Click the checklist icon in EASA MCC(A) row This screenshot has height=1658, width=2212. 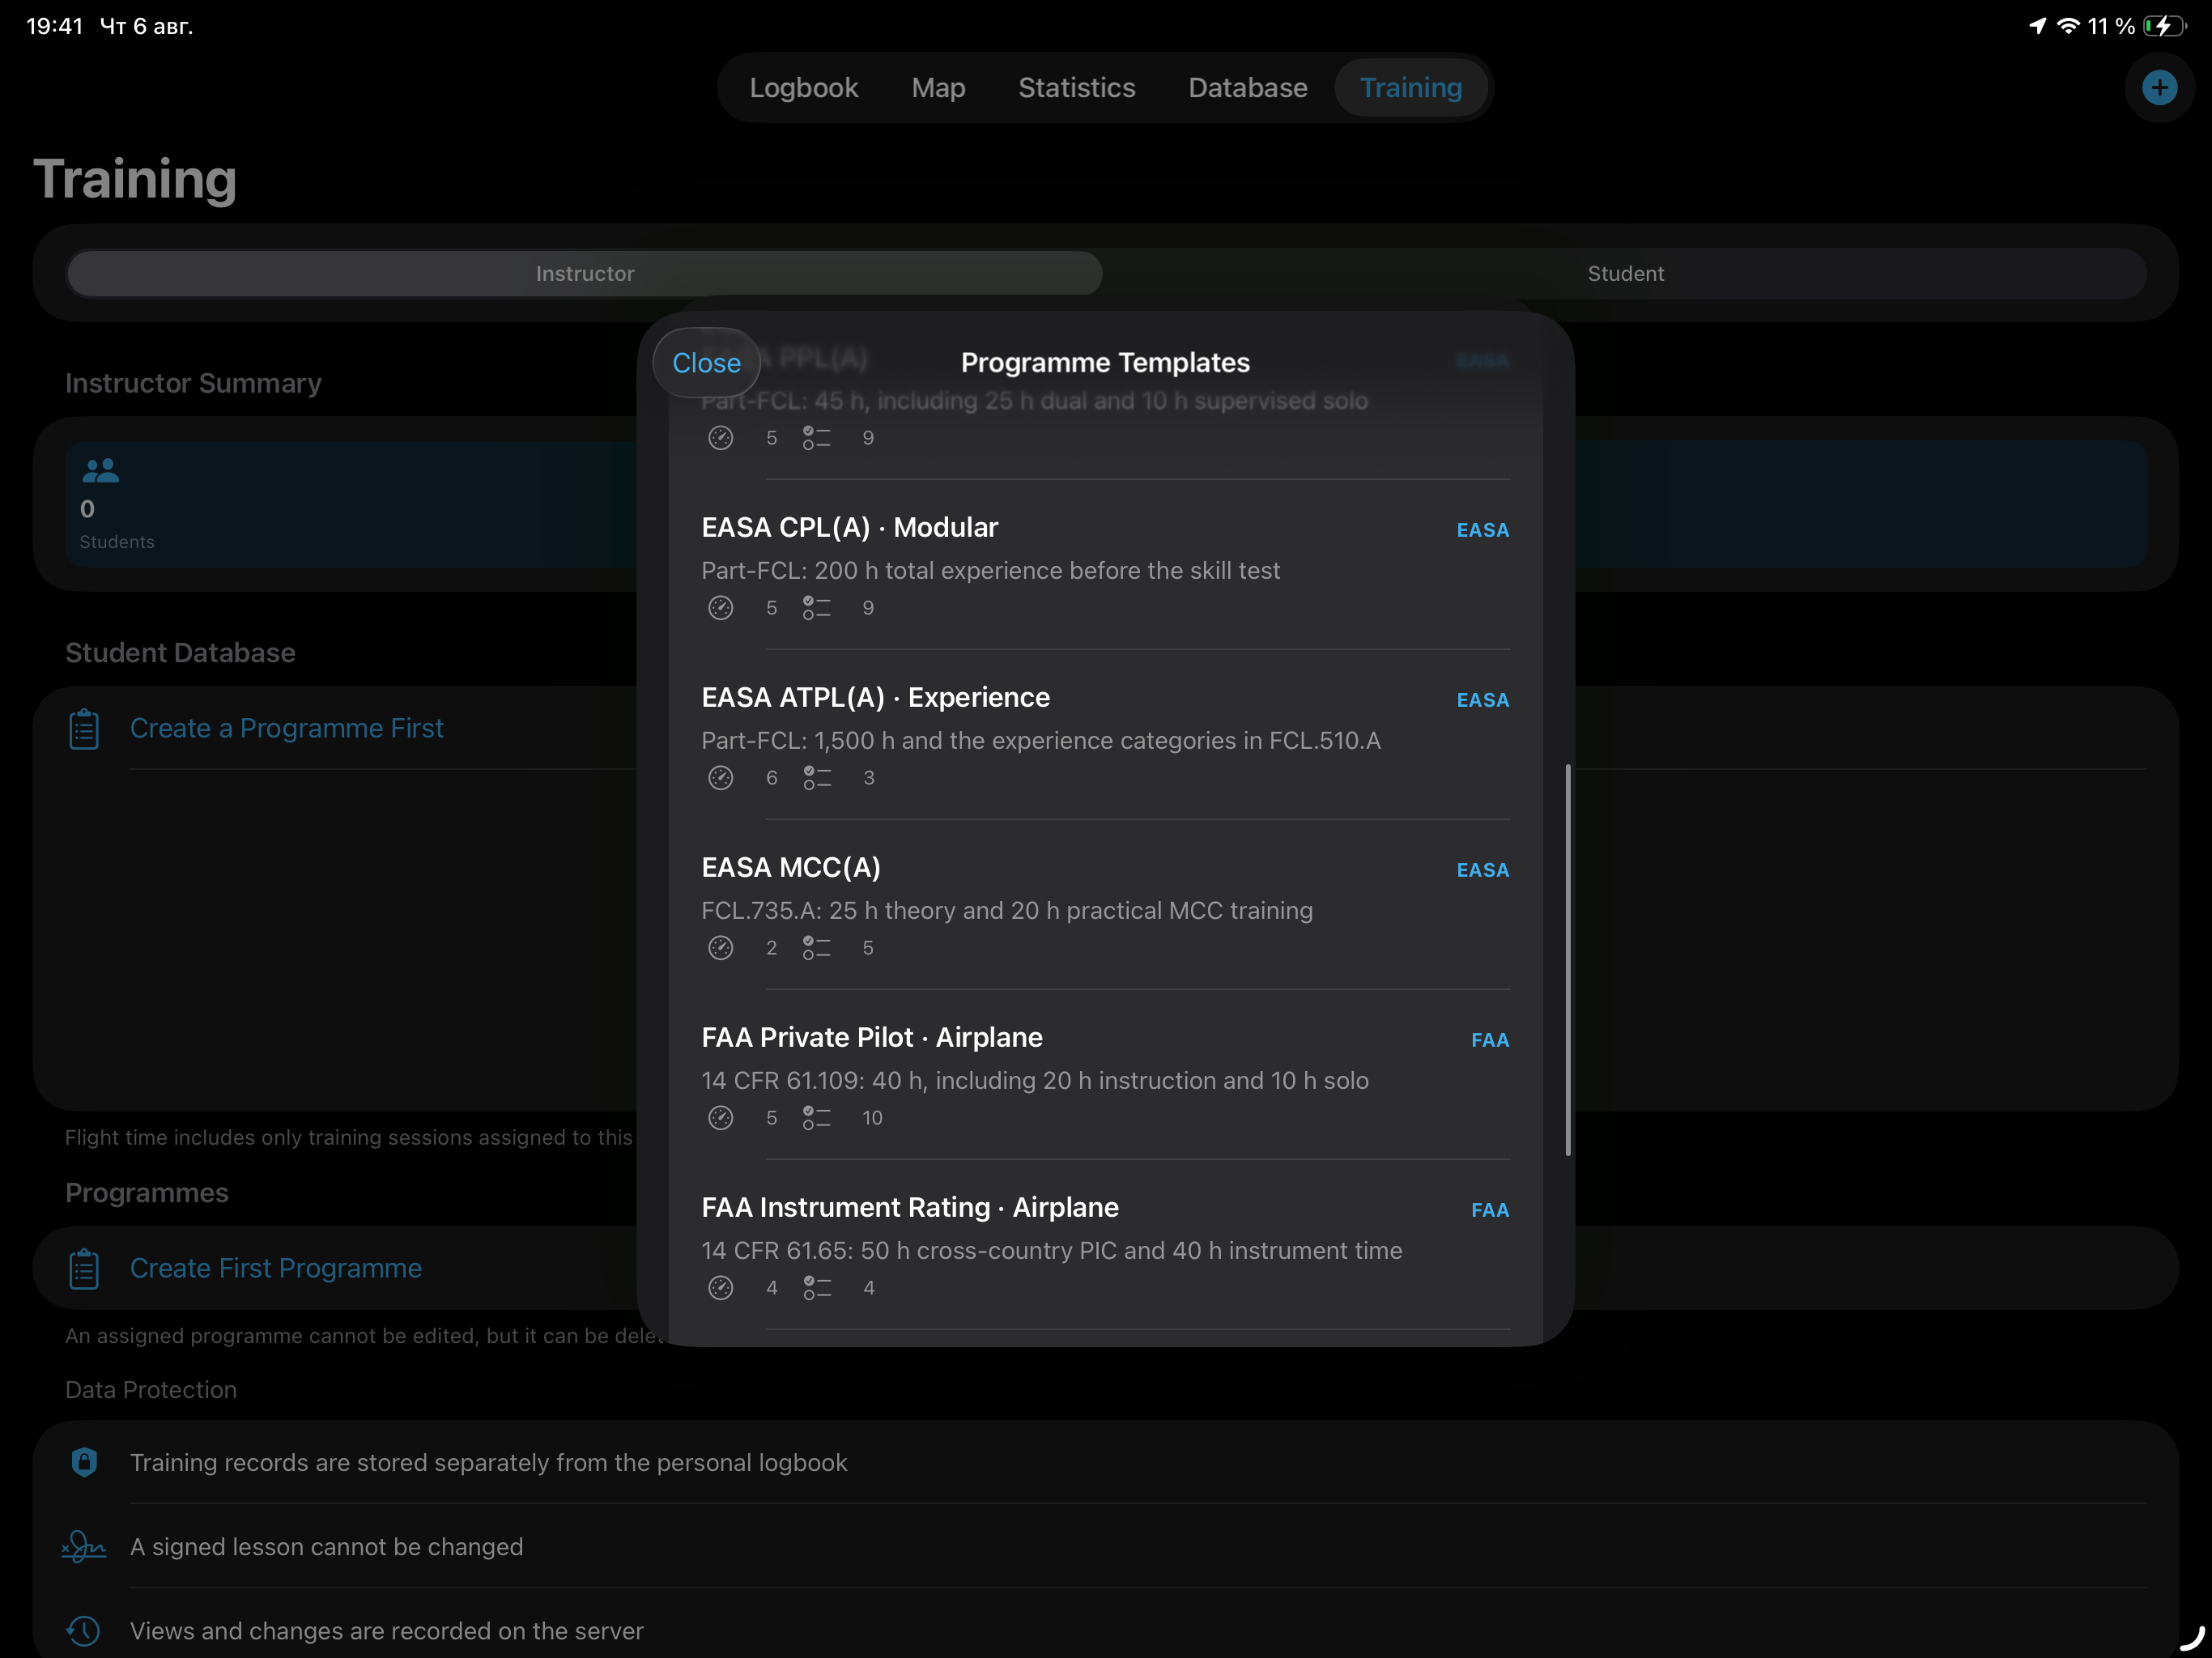tap(817, 948)
